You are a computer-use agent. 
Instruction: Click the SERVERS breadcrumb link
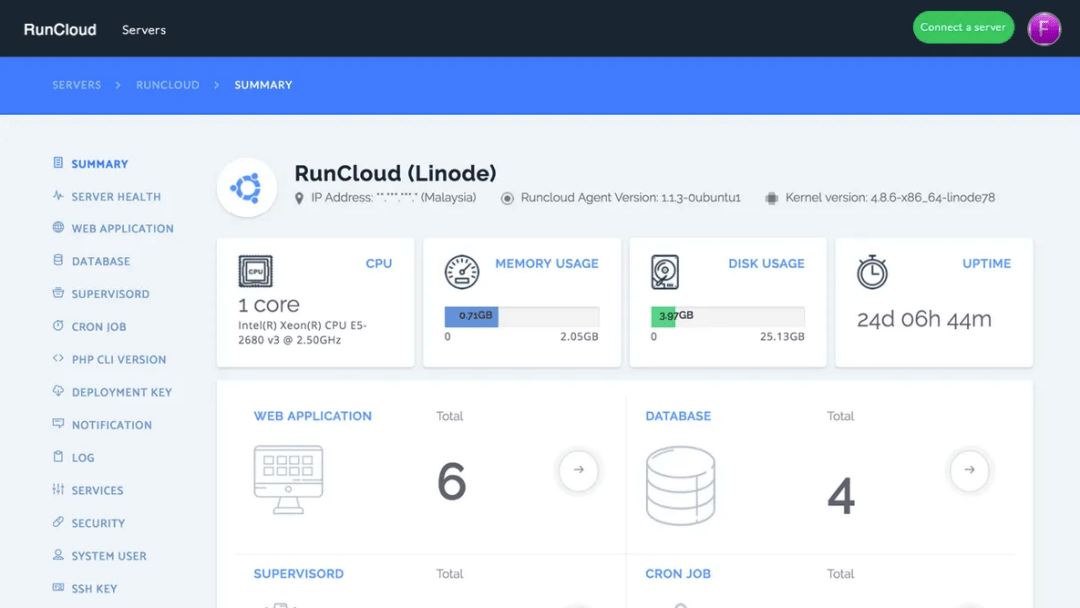(76, 85)
